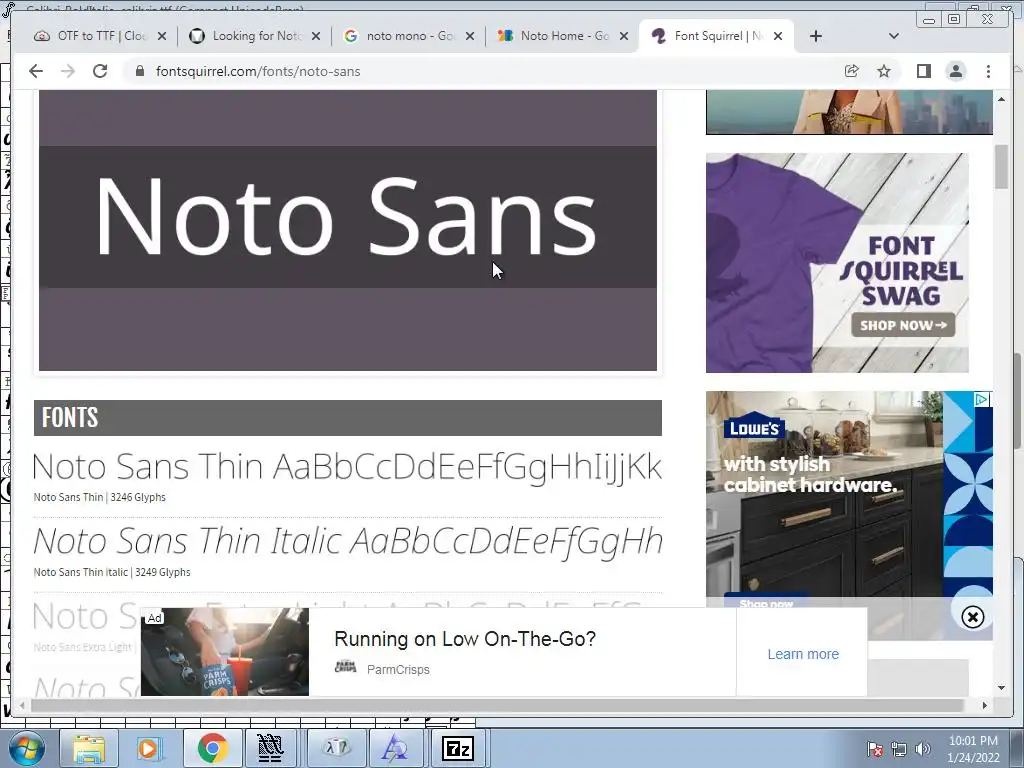The image size is (1024, 768).
Task: Open the Windows Start menu
Action: tap(27, 748)
